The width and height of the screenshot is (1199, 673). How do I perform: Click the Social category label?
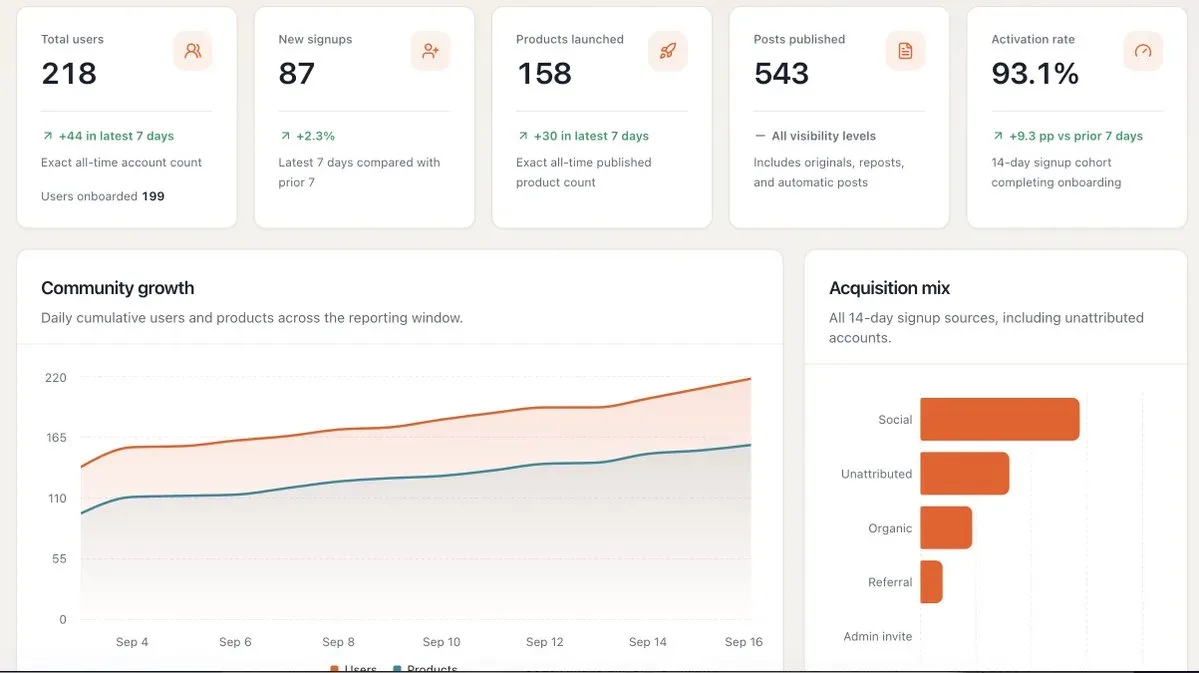pyautogui.click(x=895, y=420)
